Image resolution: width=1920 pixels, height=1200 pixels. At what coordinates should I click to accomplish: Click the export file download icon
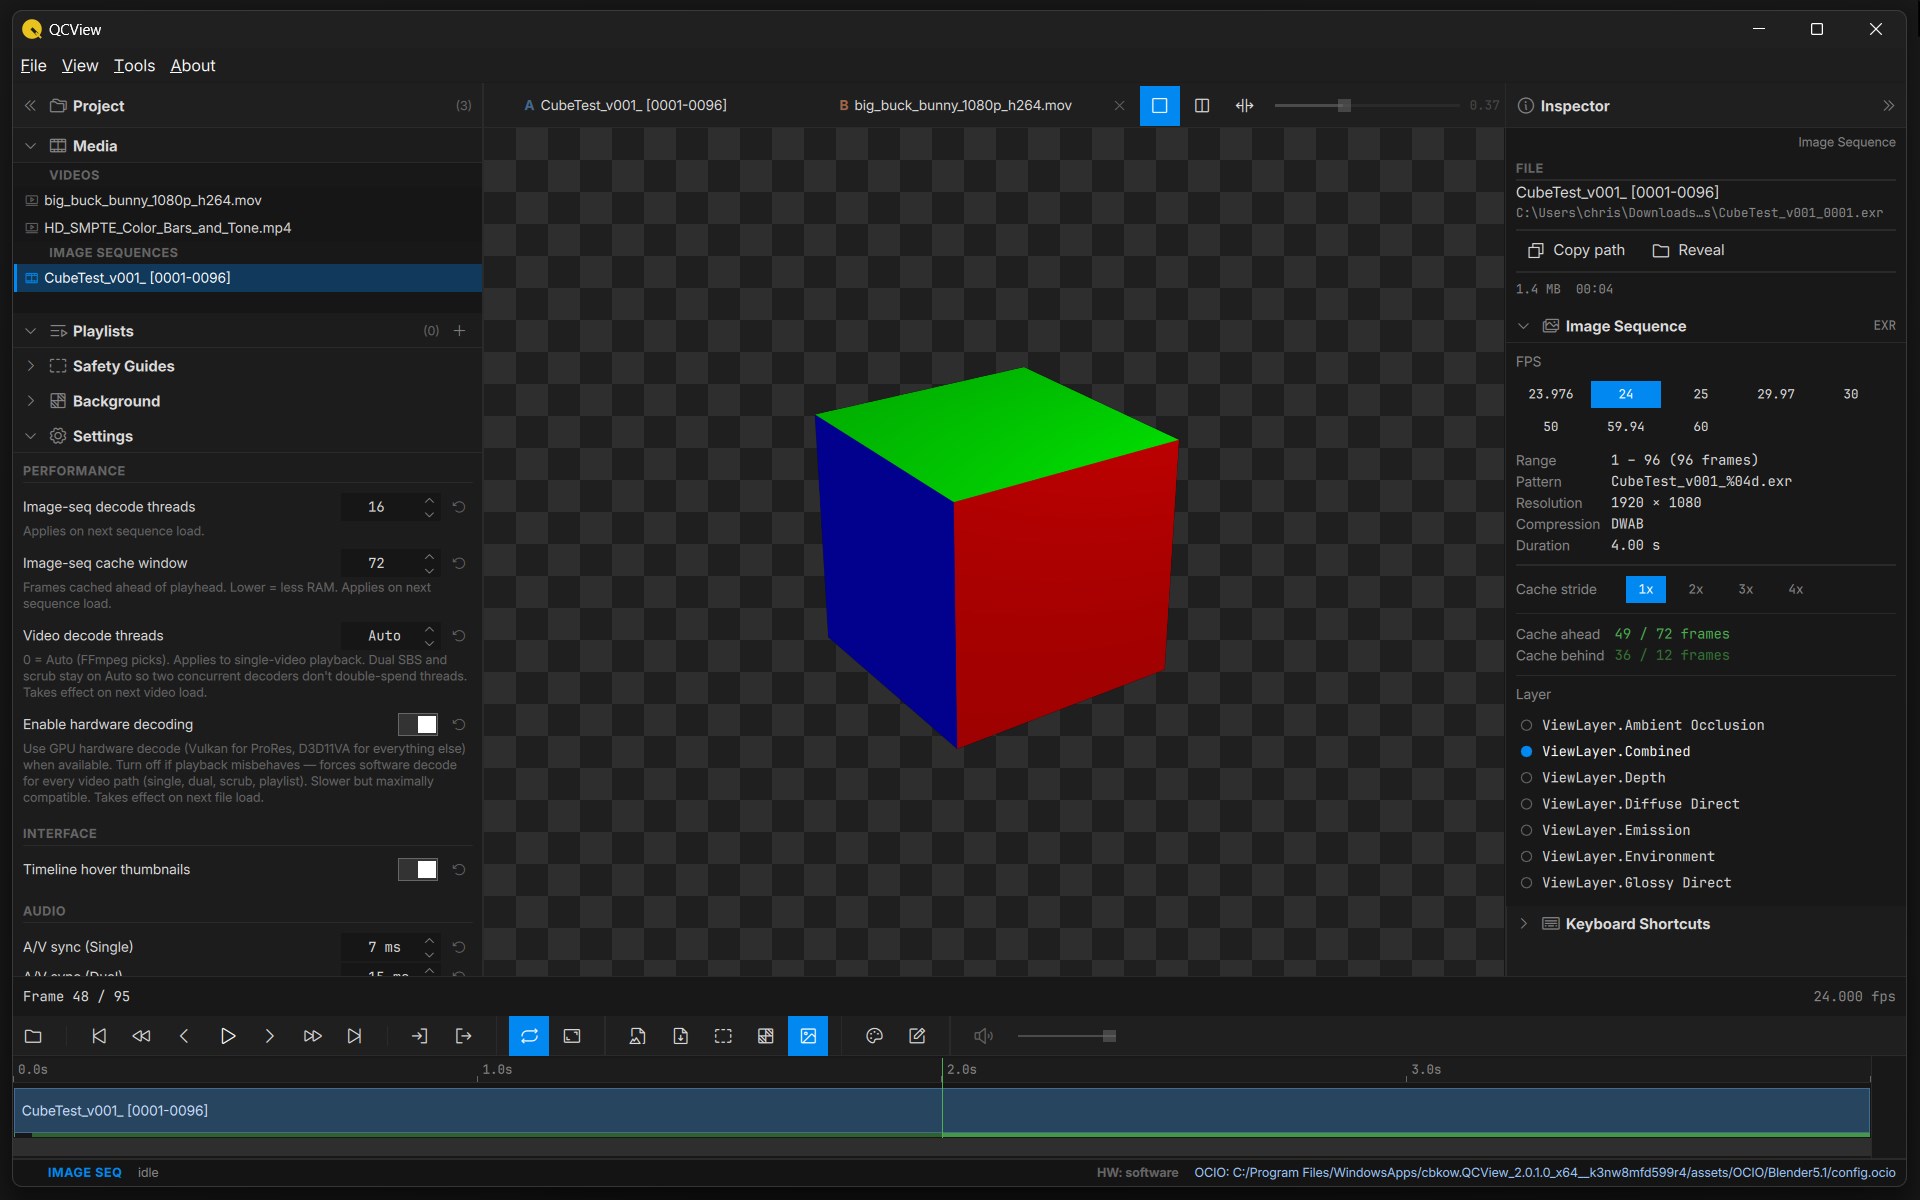[680, 1036]
